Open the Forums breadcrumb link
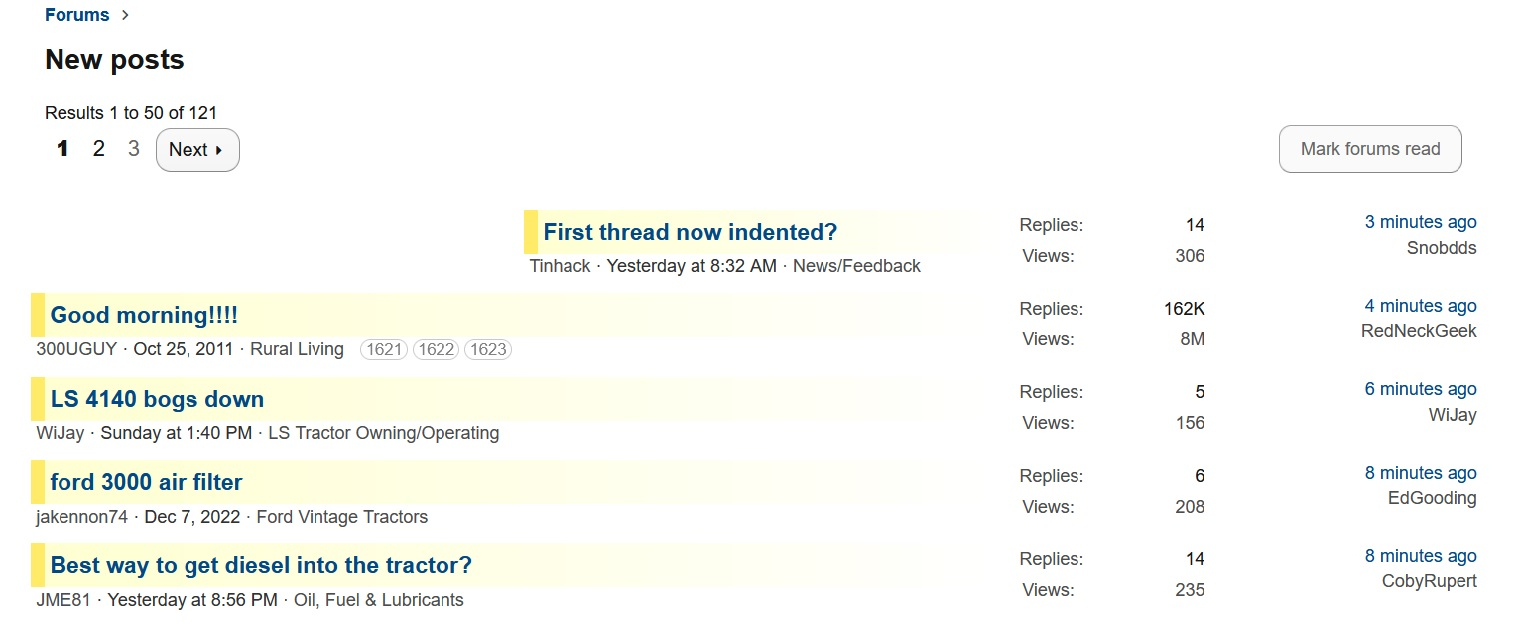Image resolution: width=1538 pixels, height=625 pixels. point(77,15)
